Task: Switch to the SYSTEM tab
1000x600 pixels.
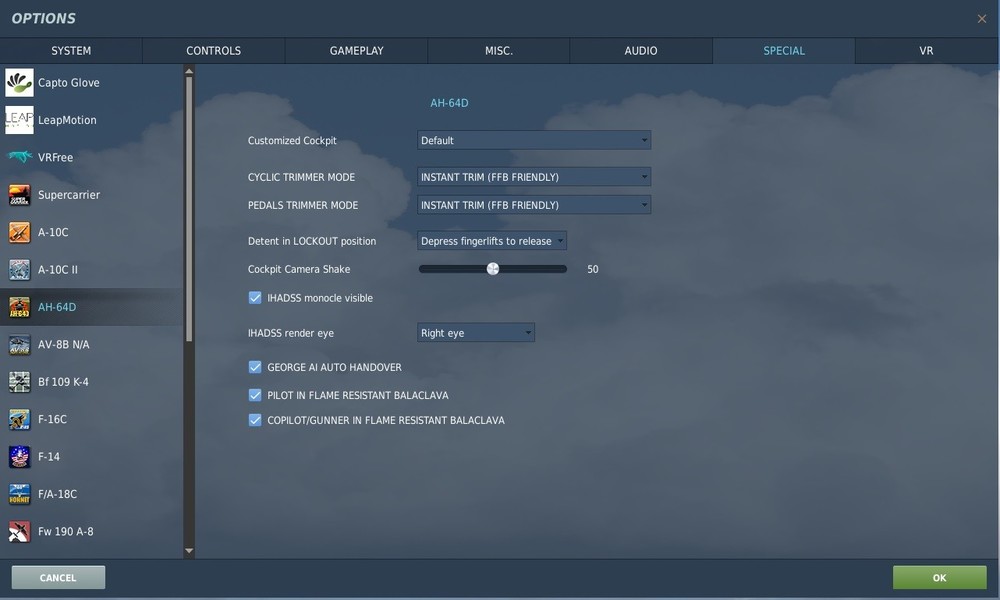Action: (71, 50)
